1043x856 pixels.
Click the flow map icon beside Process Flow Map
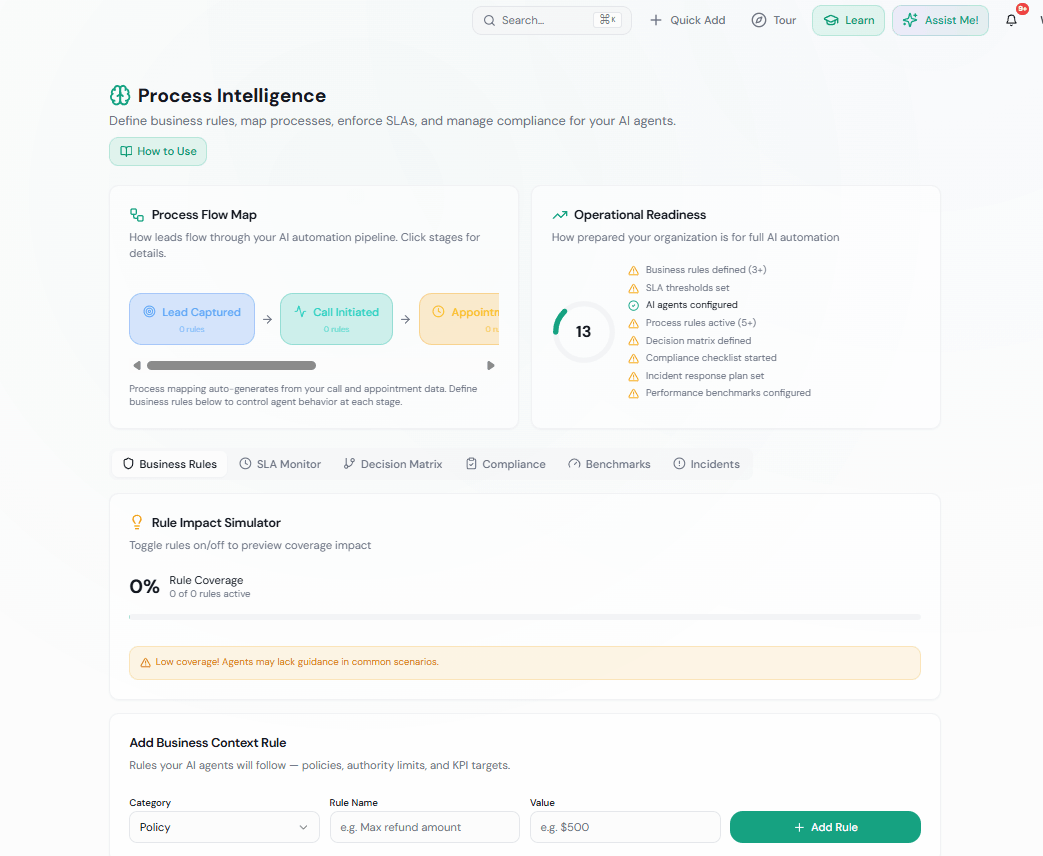click(x=136, y=214)
